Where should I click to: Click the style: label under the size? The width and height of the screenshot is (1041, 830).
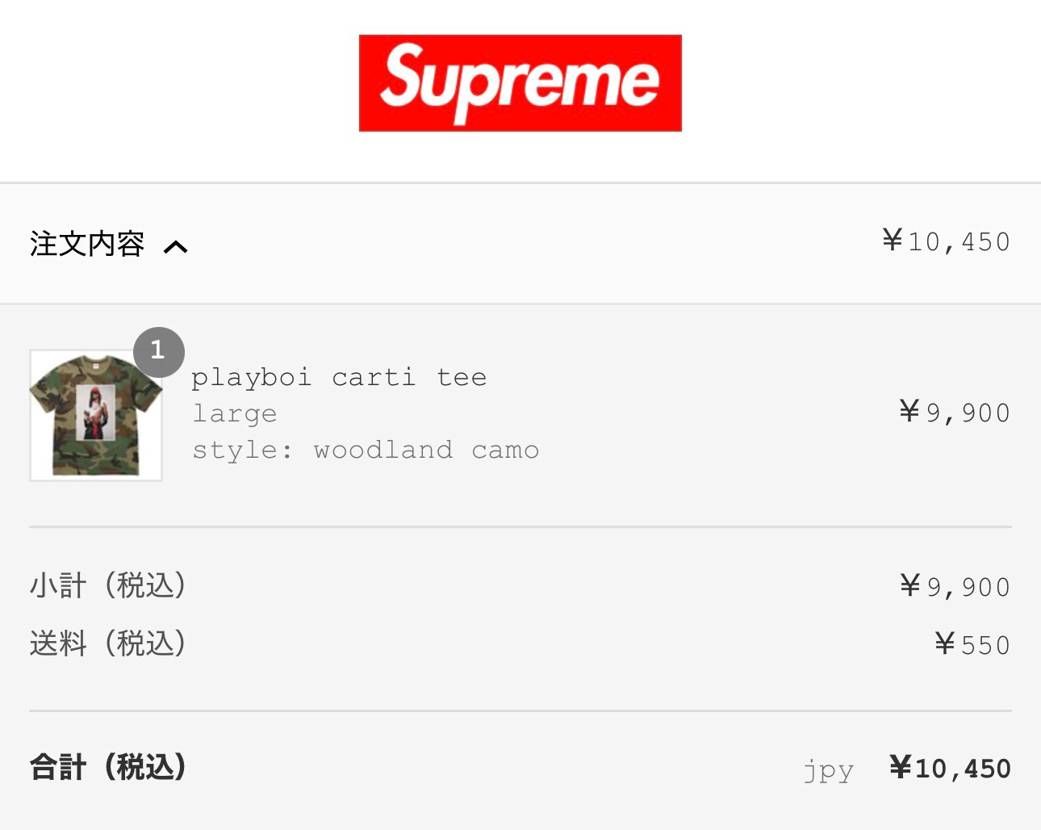242,450
